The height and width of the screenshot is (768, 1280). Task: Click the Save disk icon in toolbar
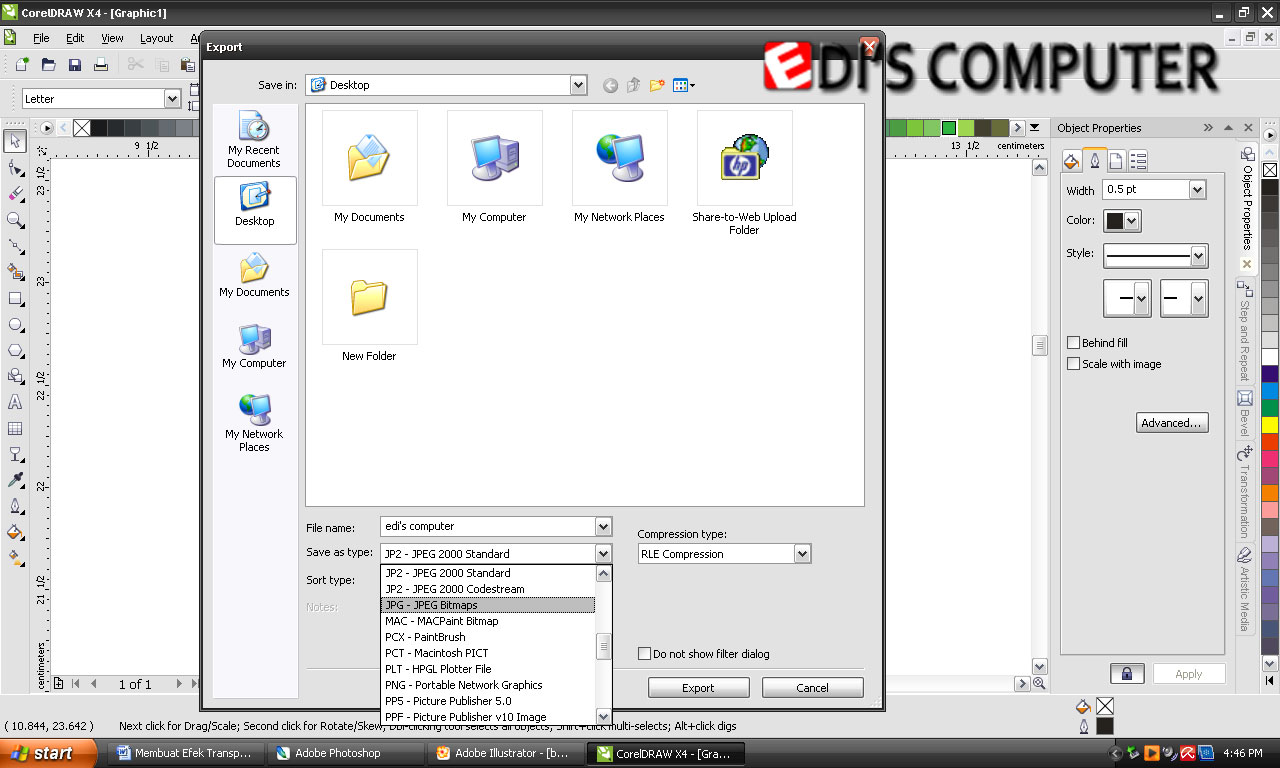(x=74, y=65)
